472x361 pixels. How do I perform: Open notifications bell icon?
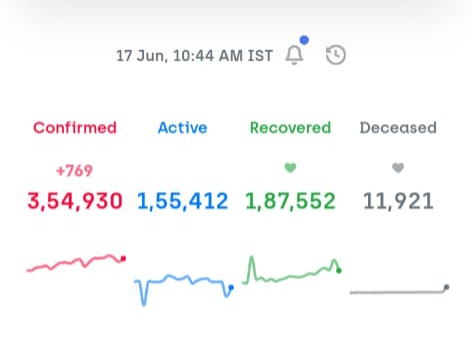(x=294, y=55)
